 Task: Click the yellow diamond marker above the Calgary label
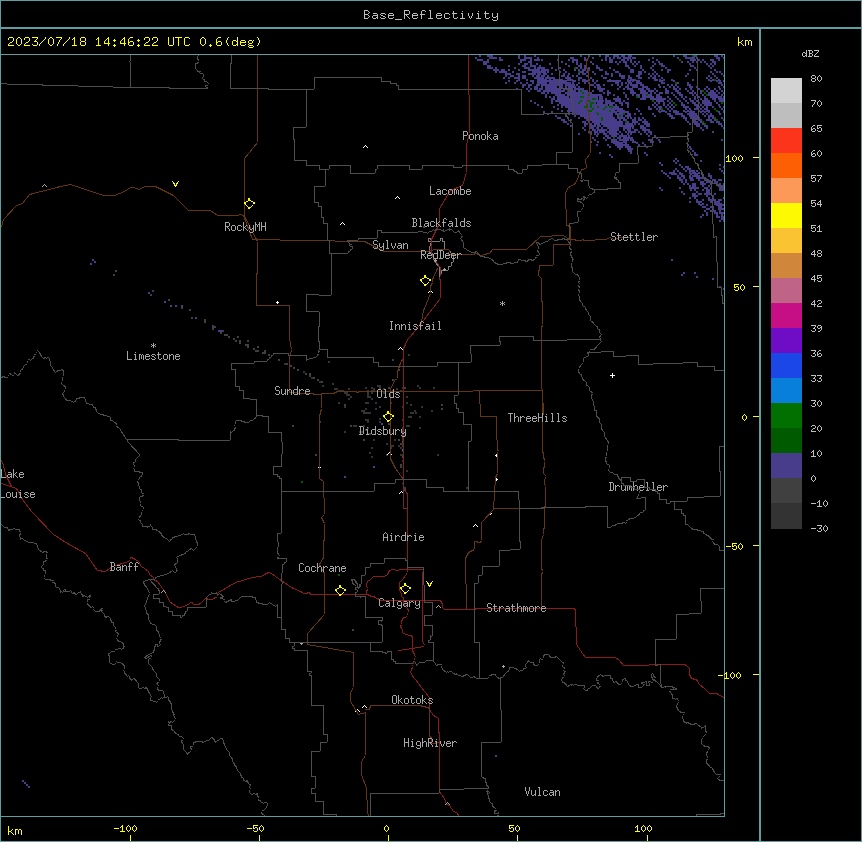click(406, 589)
